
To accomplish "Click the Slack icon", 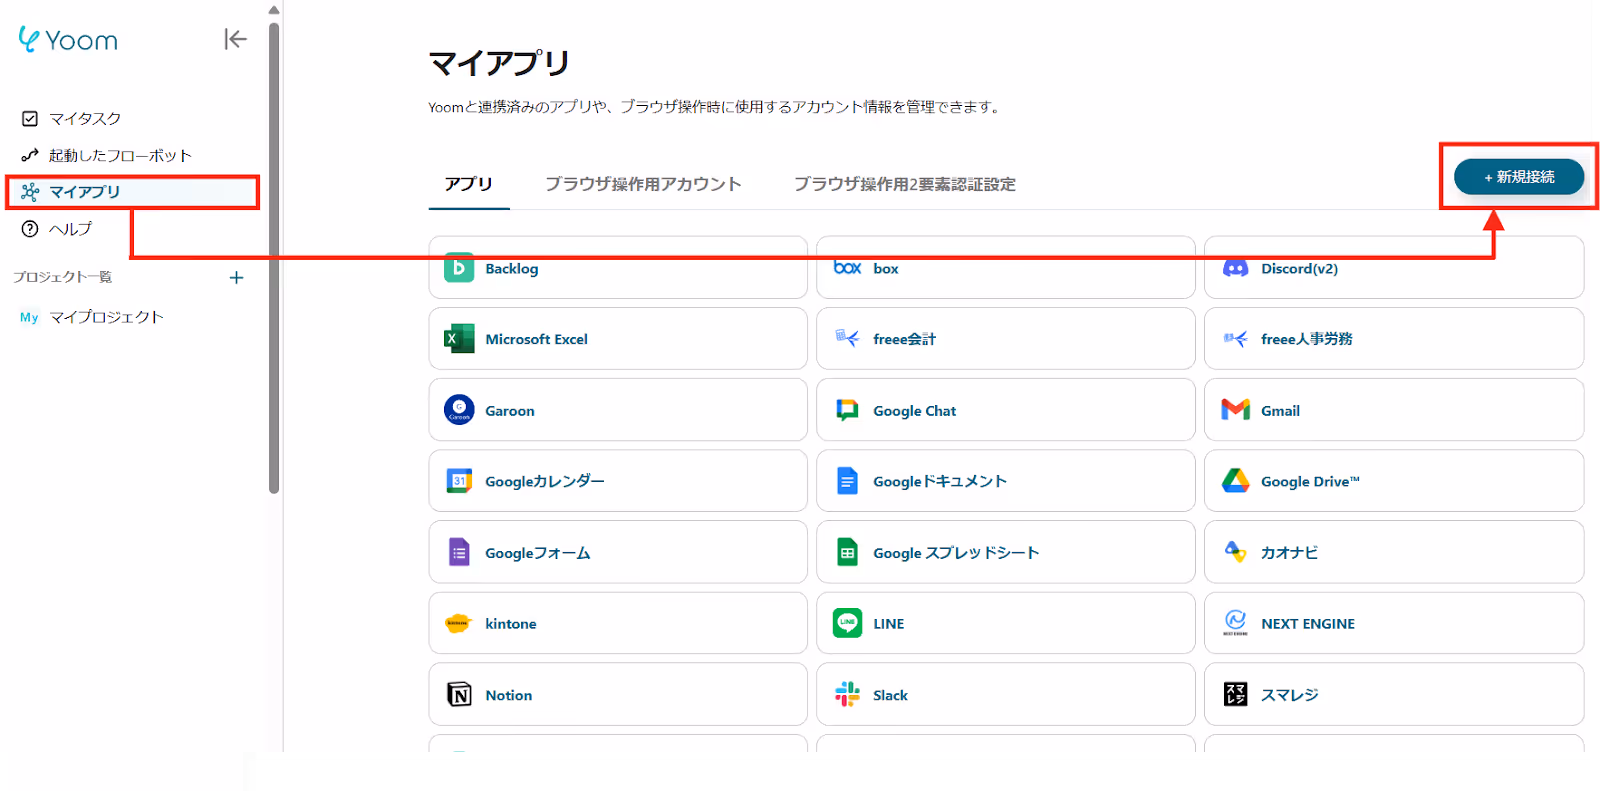I will pos(847,694).
